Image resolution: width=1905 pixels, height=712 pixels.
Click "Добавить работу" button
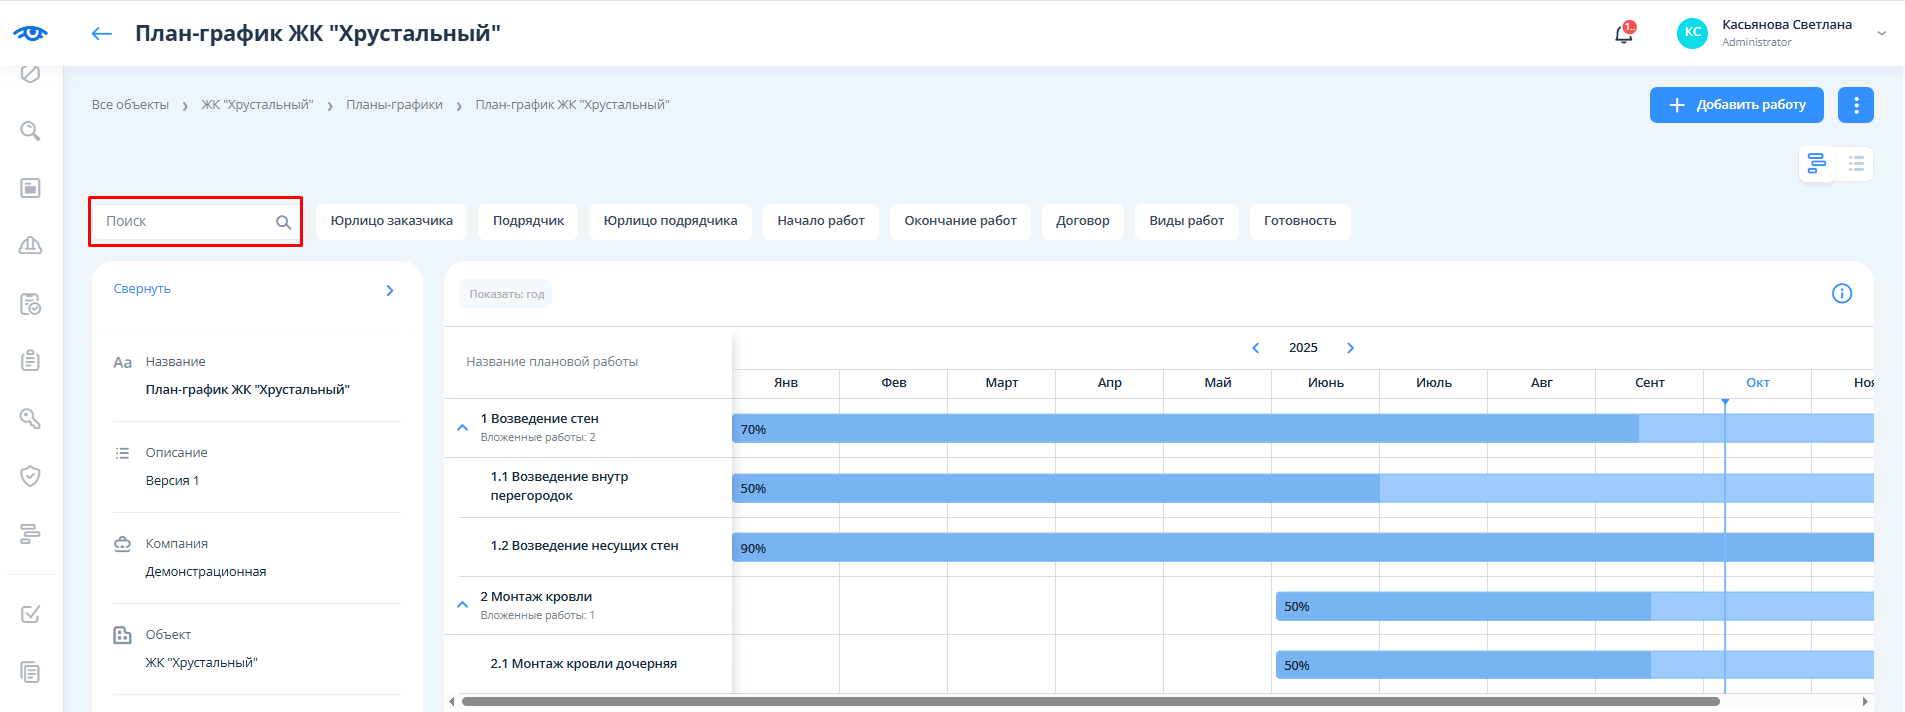pyautogui.click(x=1736, y=105)
